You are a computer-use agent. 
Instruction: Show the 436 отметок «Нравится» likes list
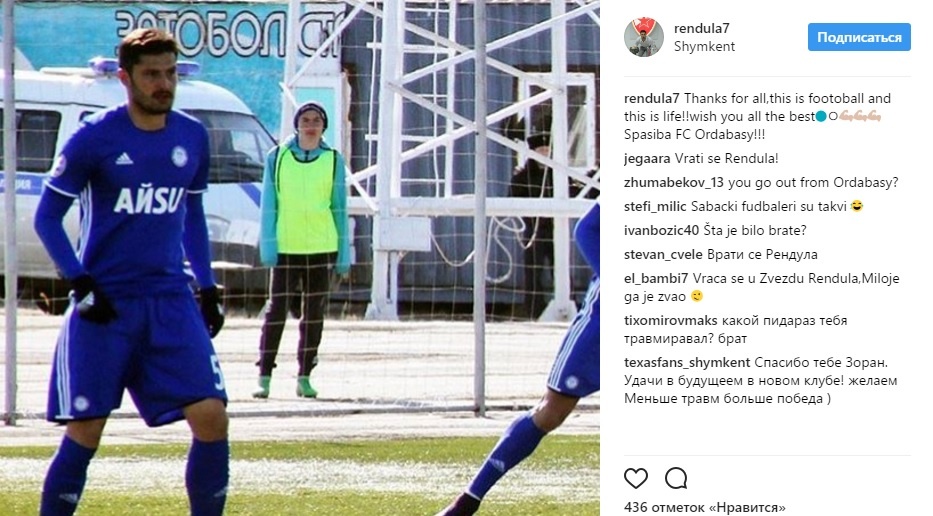(x=705, y=508)
